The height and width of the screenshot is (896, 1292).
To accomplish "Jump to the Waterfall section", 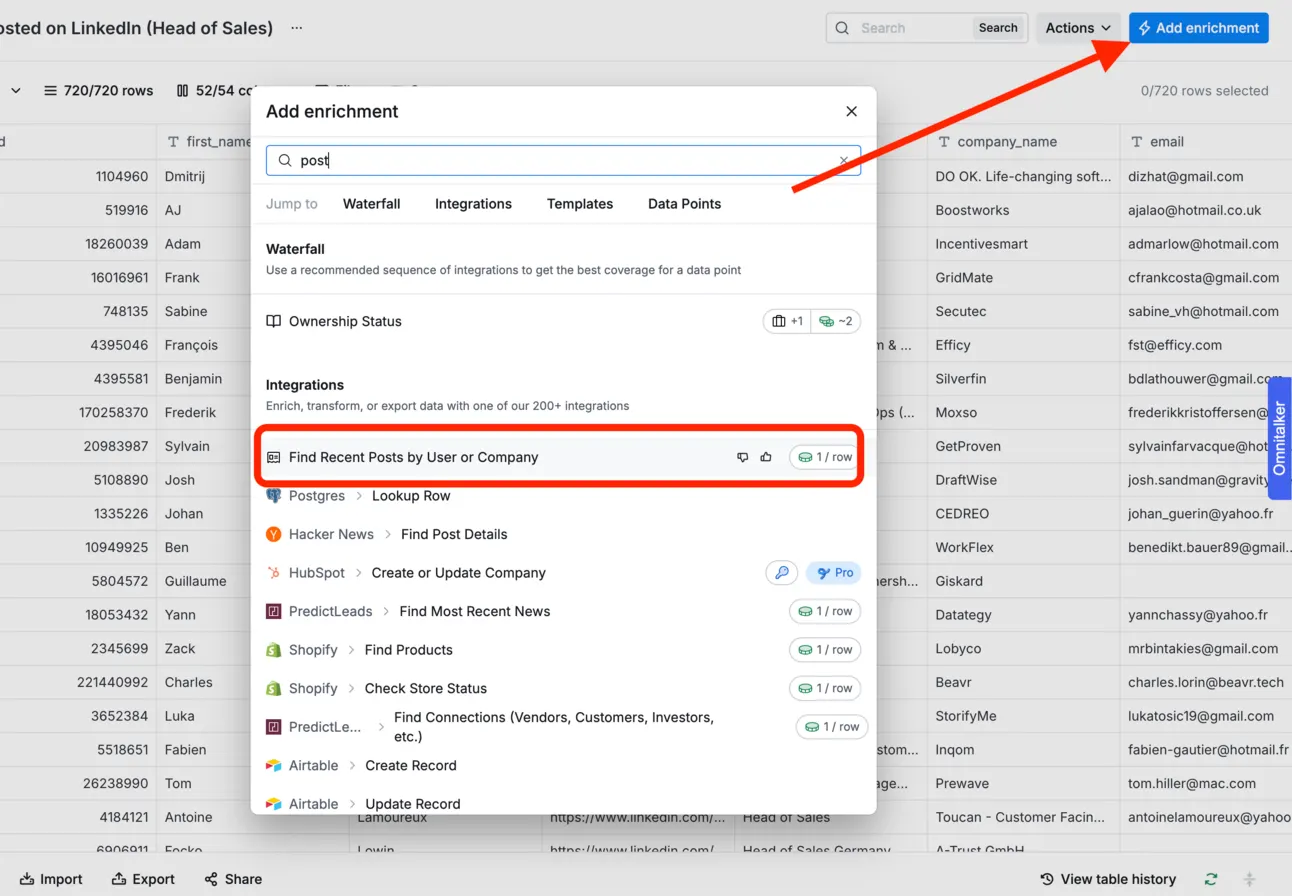I will pyautogui.click(x=371, y=204).
